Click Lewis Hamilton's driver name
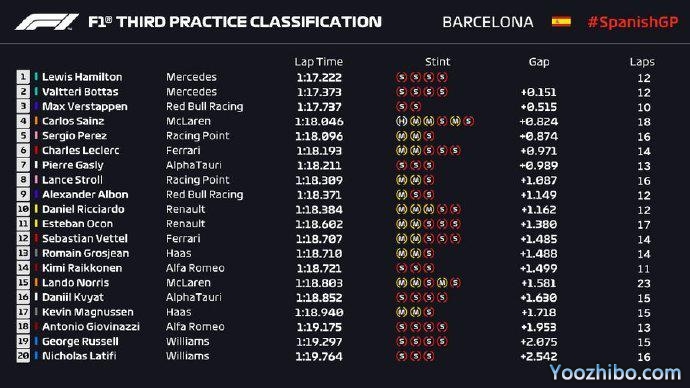 coord(82,77)
